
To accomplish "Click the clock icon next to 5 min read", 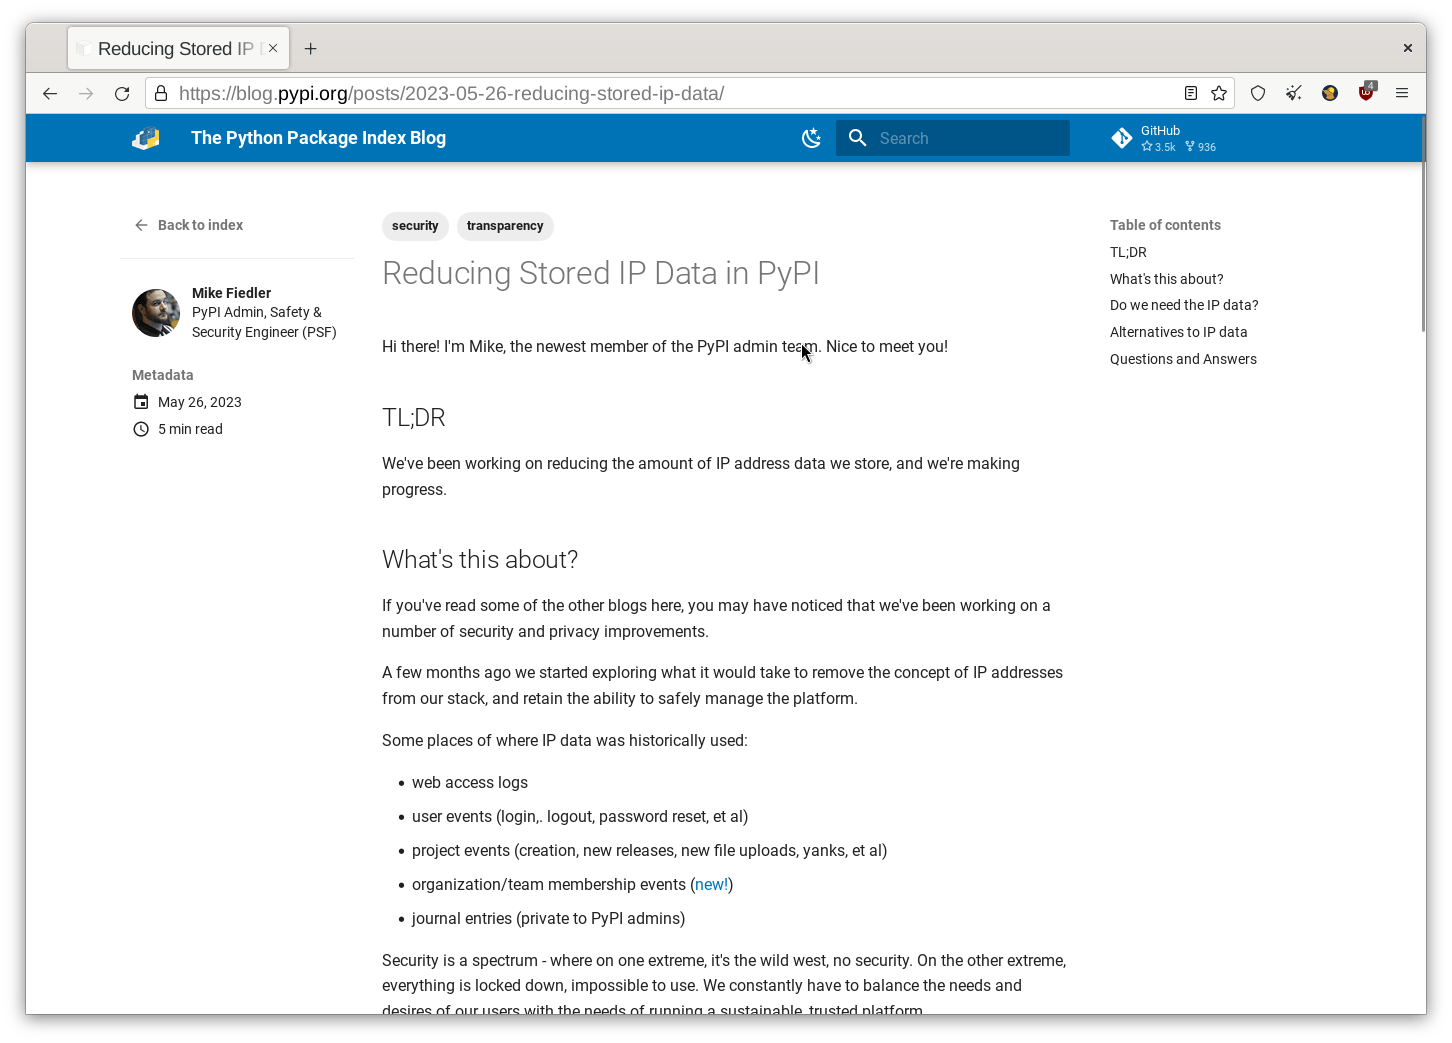I will coord(141,429).
